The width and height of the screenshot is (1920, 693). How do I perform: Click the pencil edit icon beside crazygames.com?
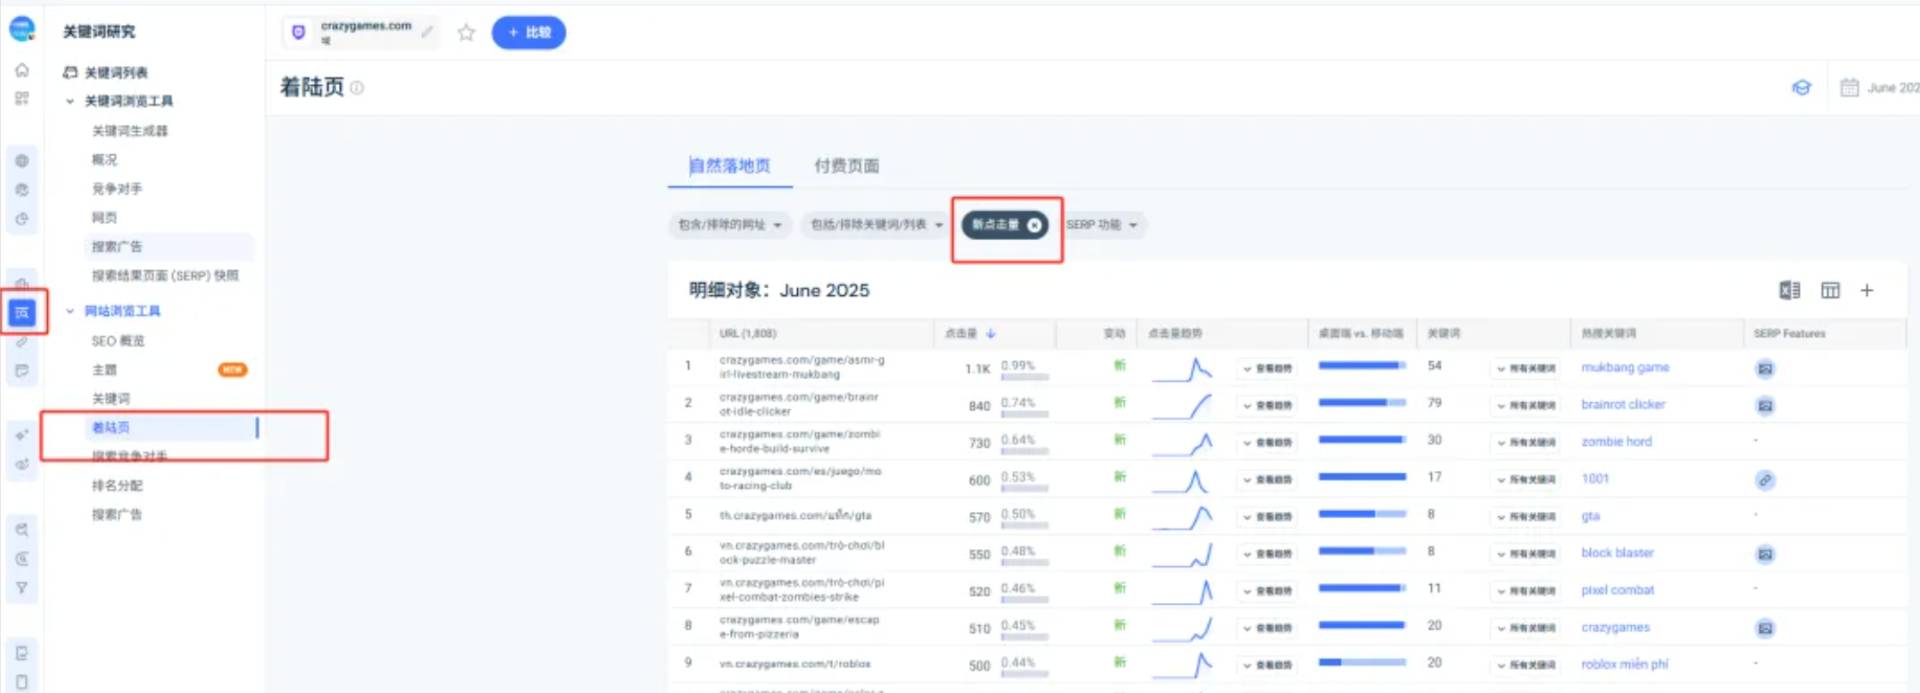pyautogui.click(x=427, y=32)
